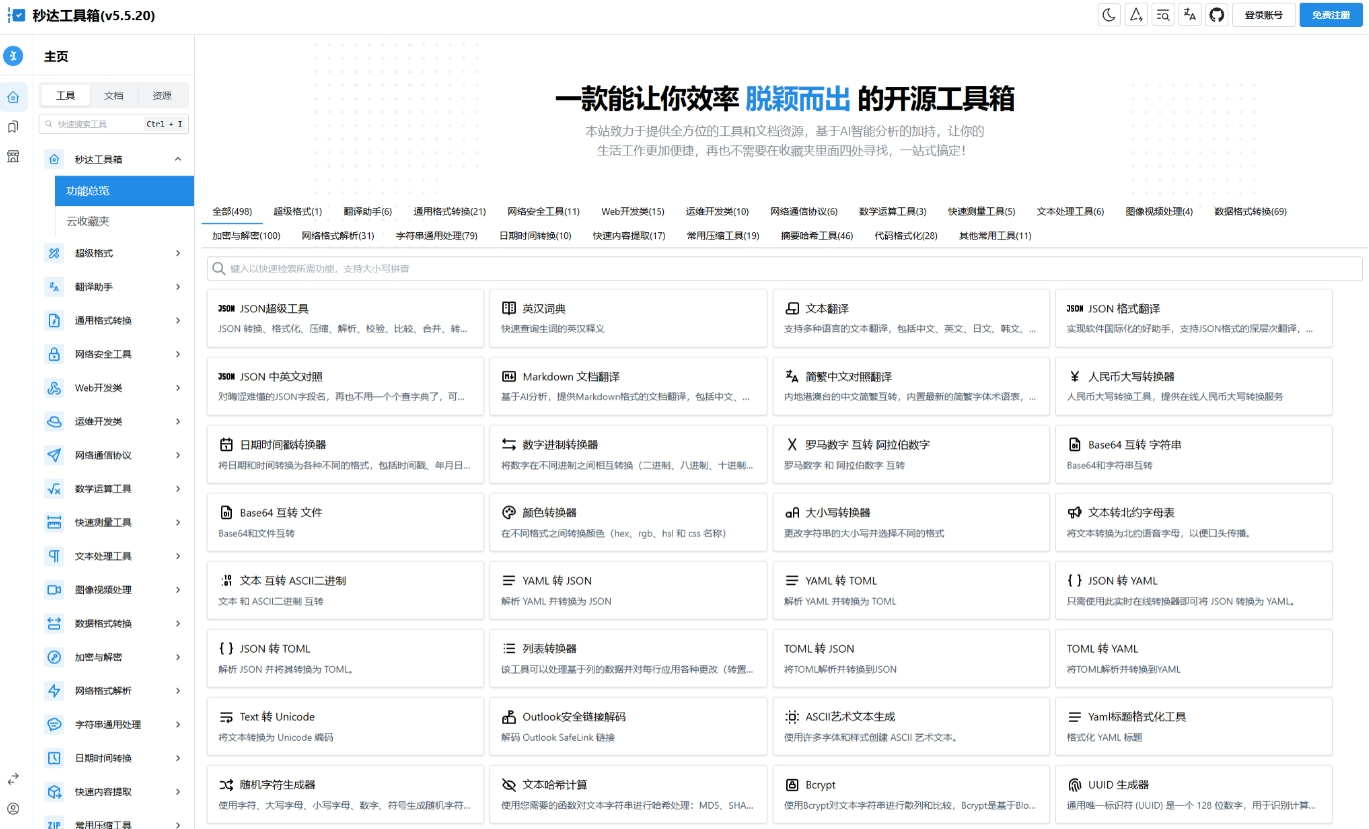Click the home icon in the left rail
1369x829 pixels.
point(14,97)
